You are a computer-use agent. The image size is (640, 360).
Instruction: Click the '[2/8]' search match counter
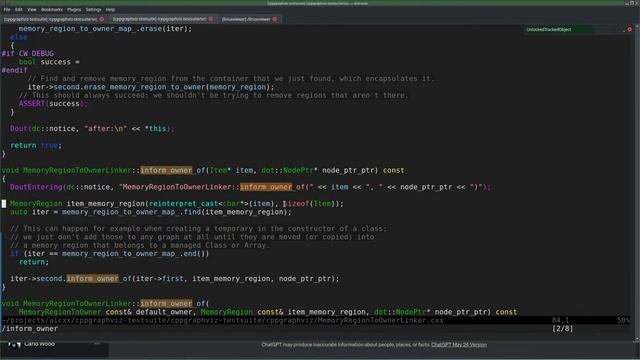click(562, 329)
